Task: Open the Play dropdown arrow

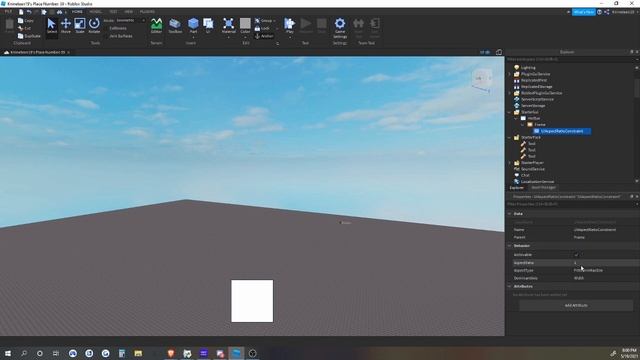Action: 289,37
